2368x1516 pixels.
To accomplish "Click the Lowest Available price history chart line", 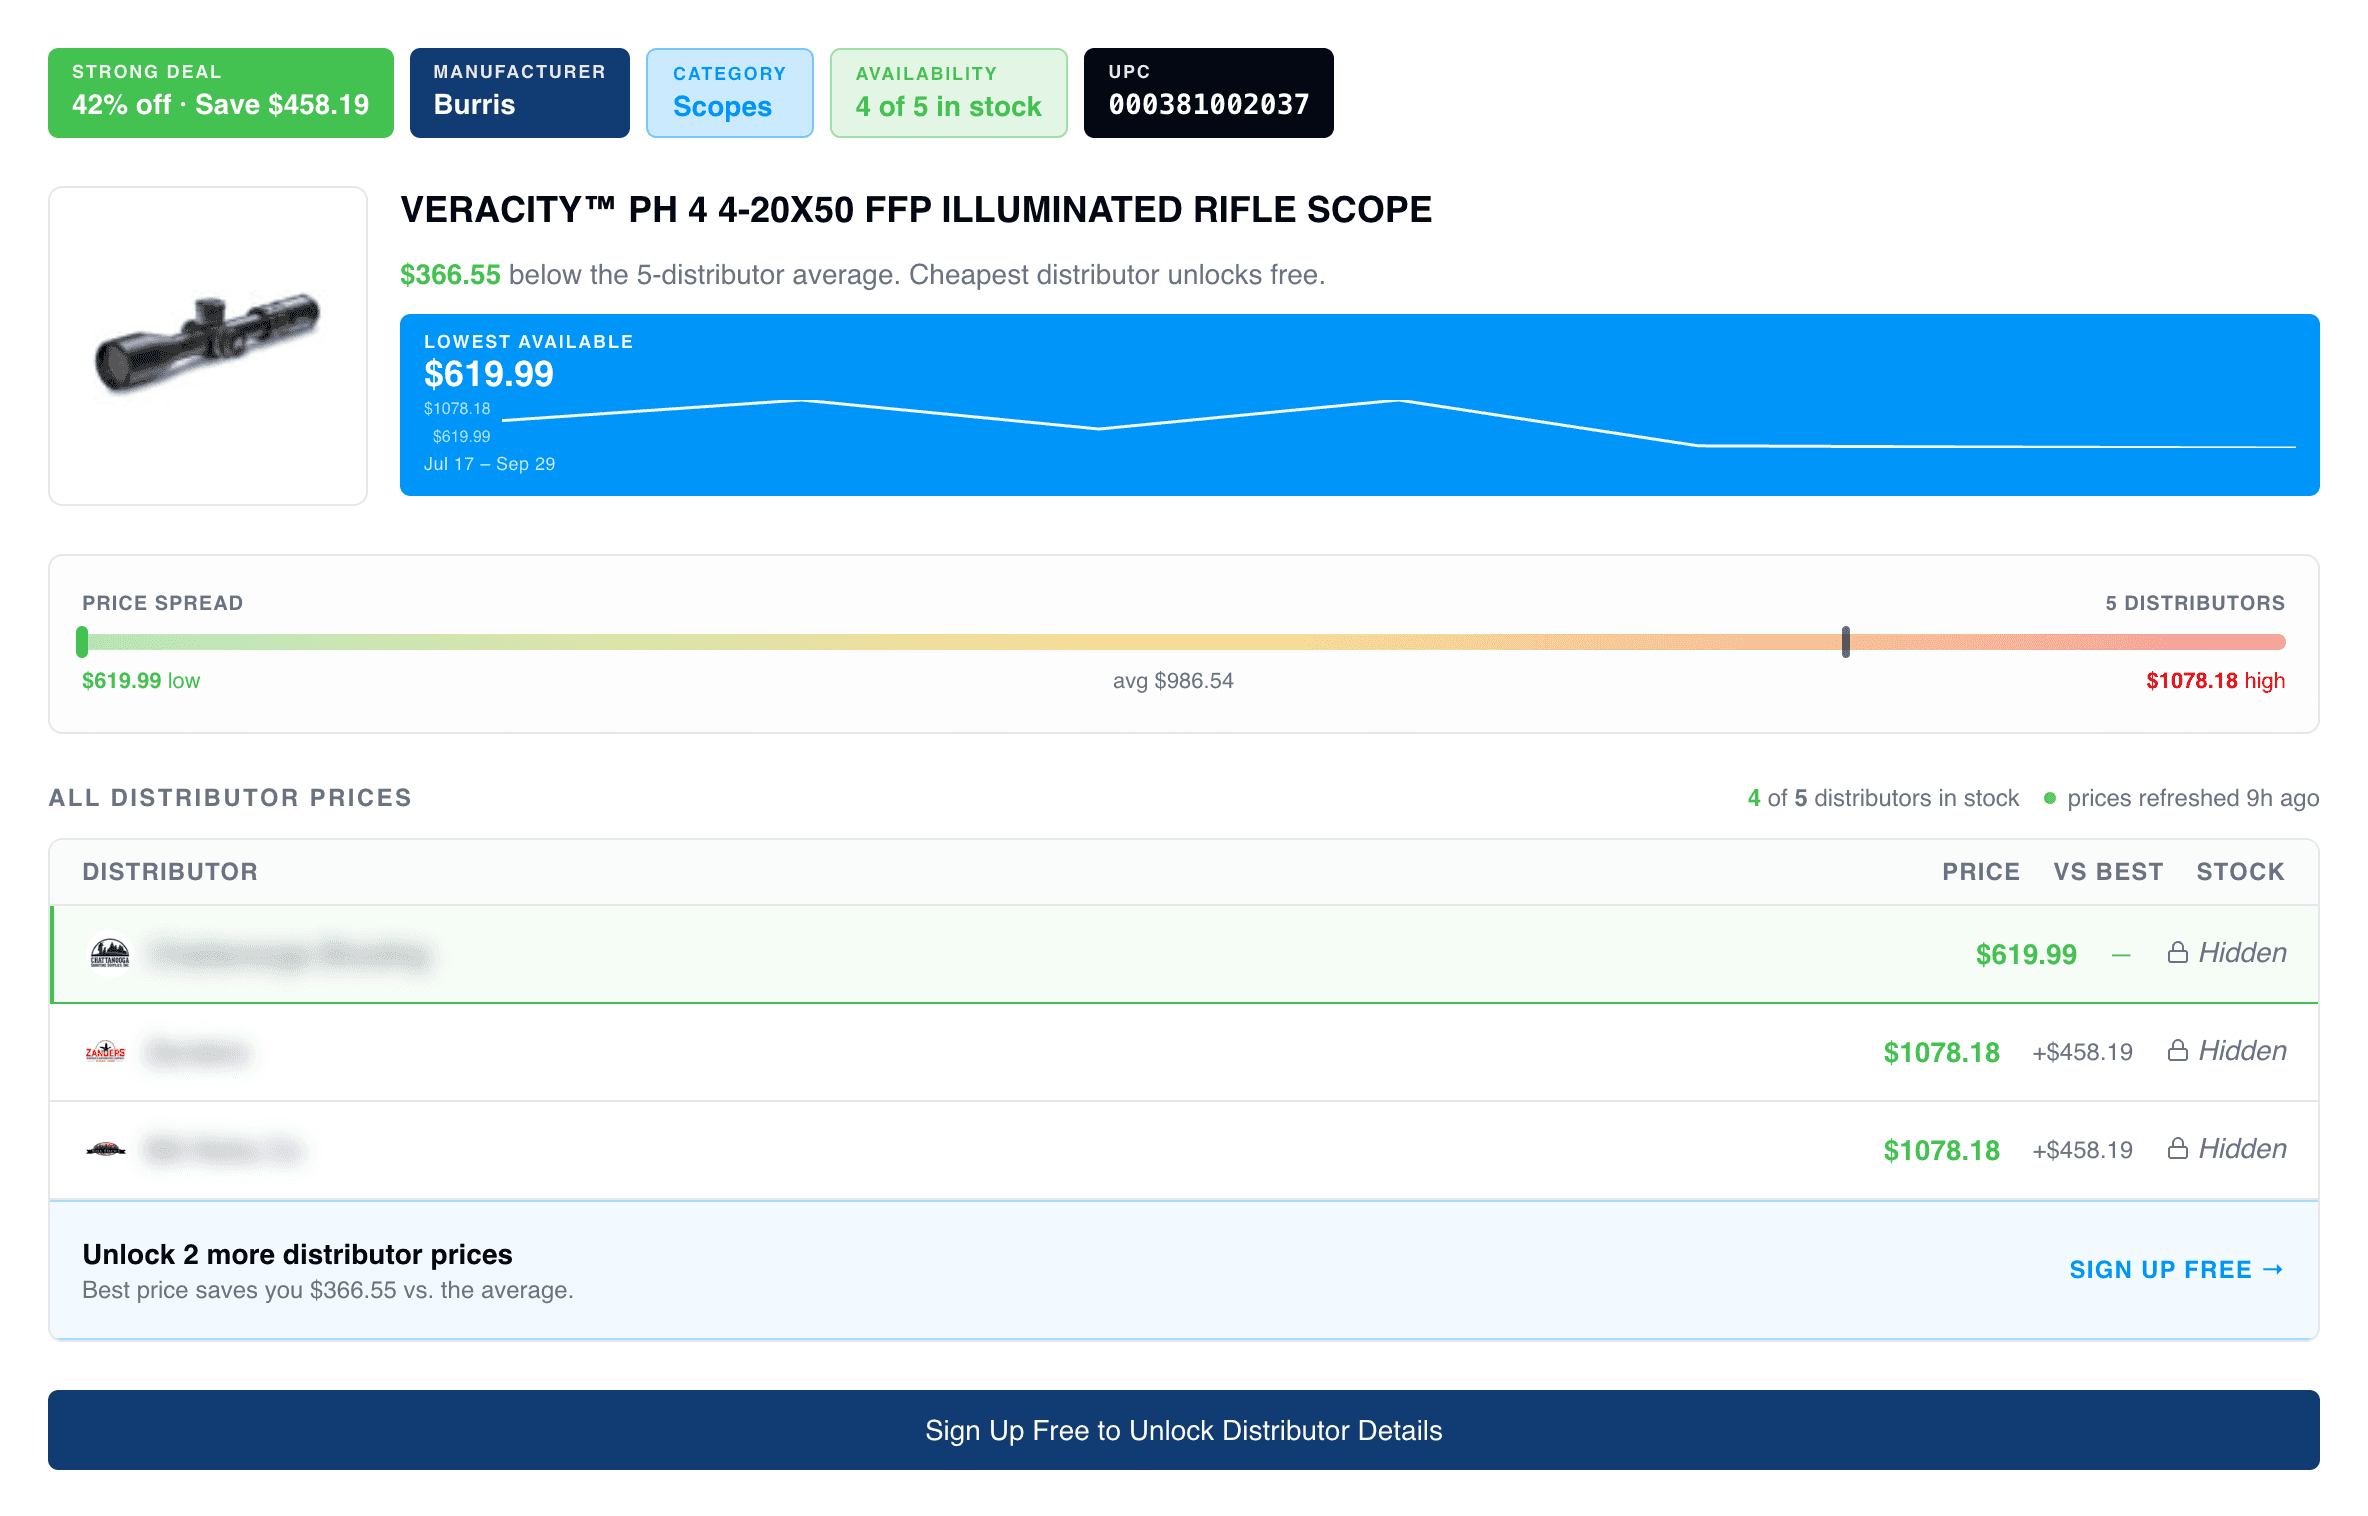I will [1398, 424].
